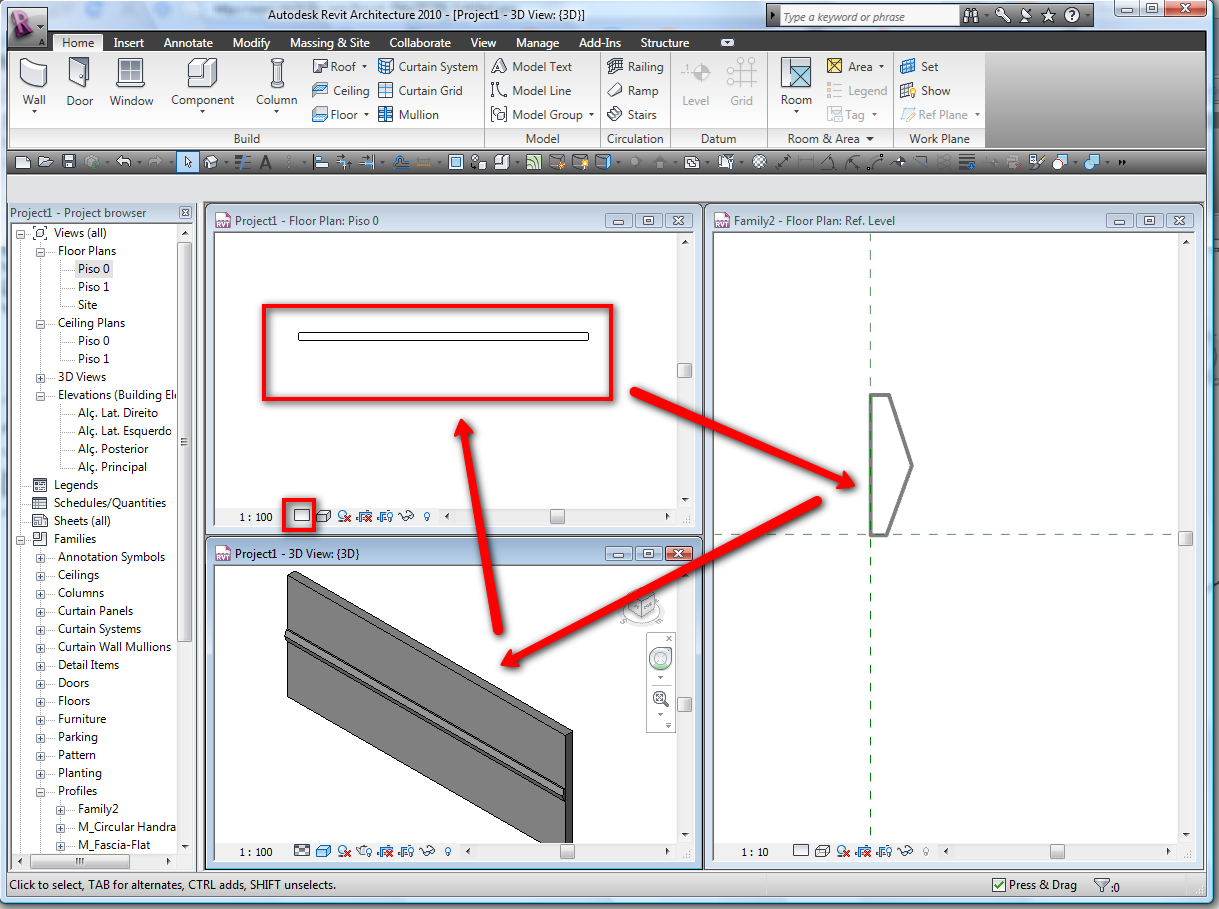Click scale 1 : 100 in 3D view
This screenshot has height=909, width=1219.
pos(256,852)
